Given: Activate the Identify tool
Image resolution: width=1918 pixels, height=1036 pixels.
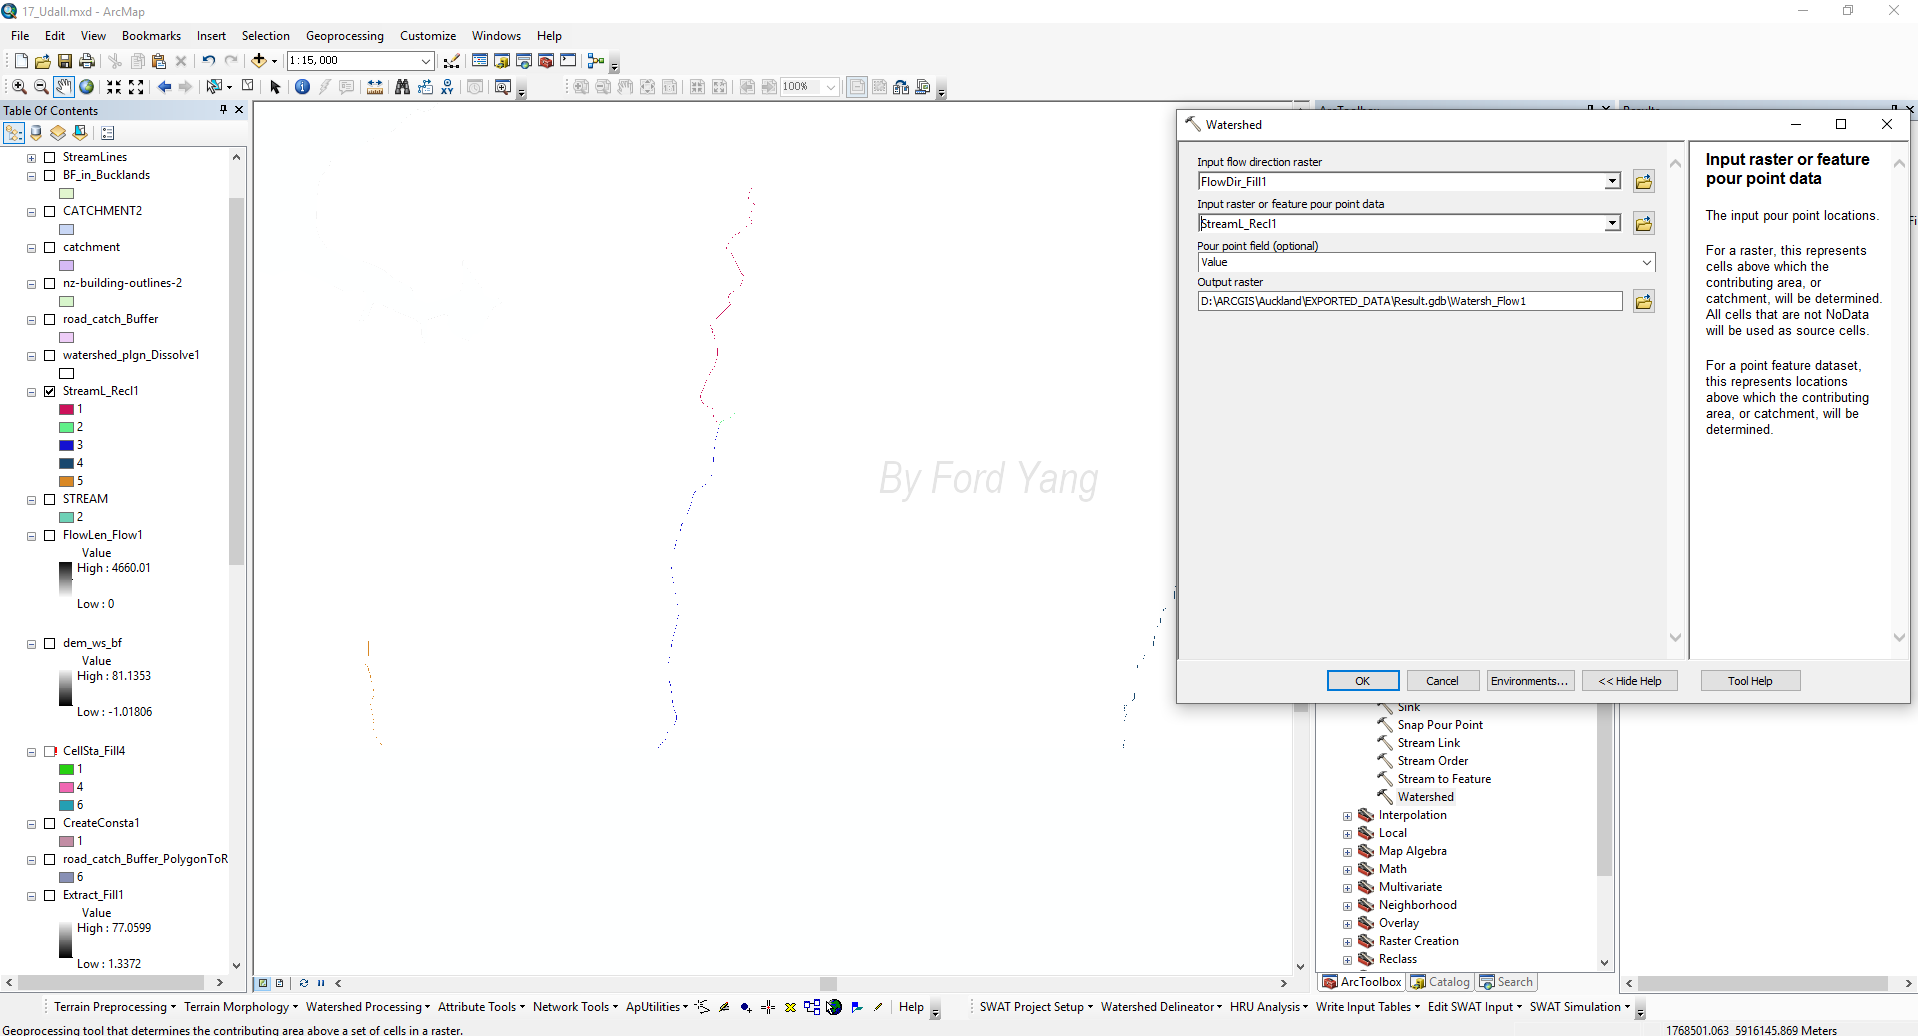Looking at the screenshot, I should click(302, 87).
